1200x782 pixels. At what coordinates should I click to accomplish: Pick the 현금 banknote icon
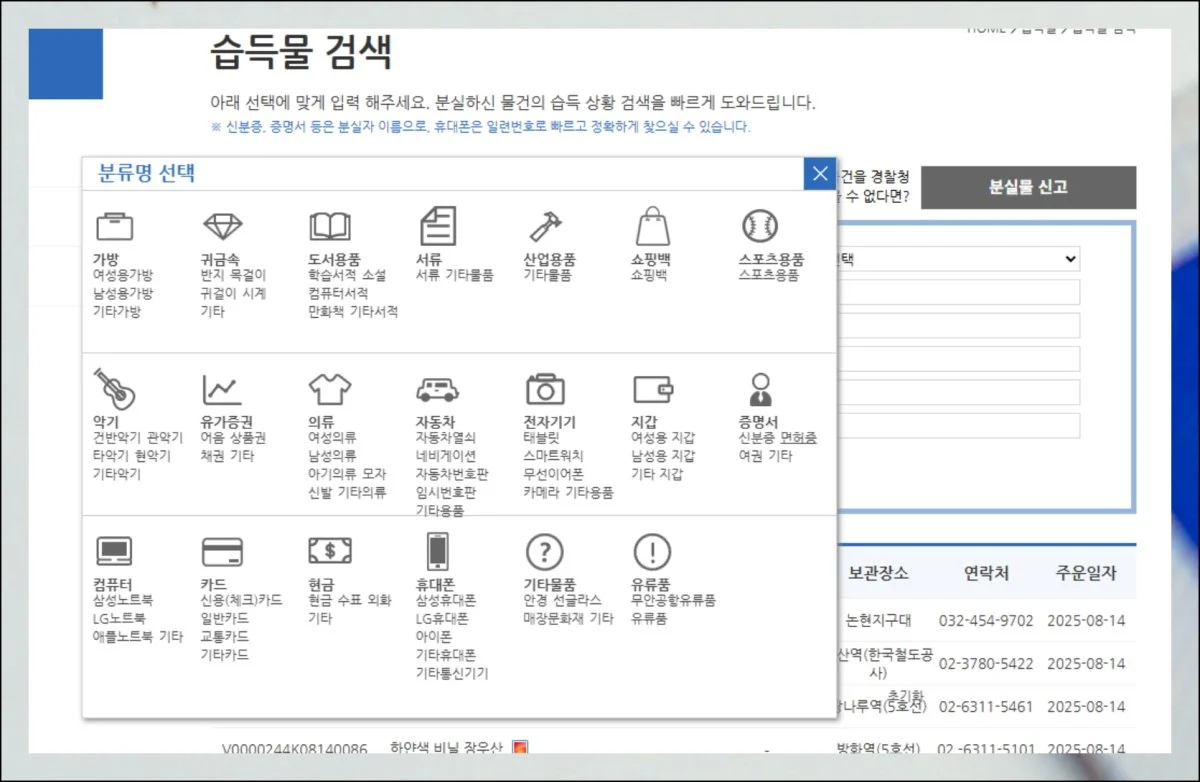330,551
